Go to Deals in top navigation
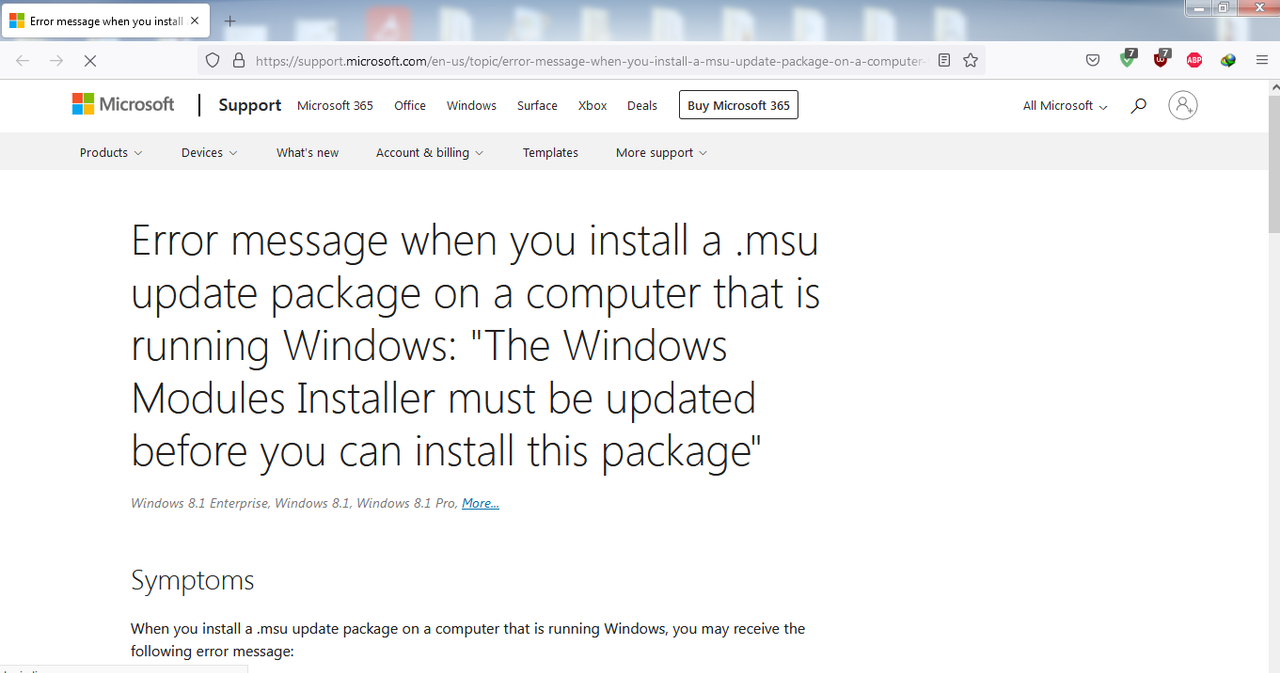 [x=642, y=105]
